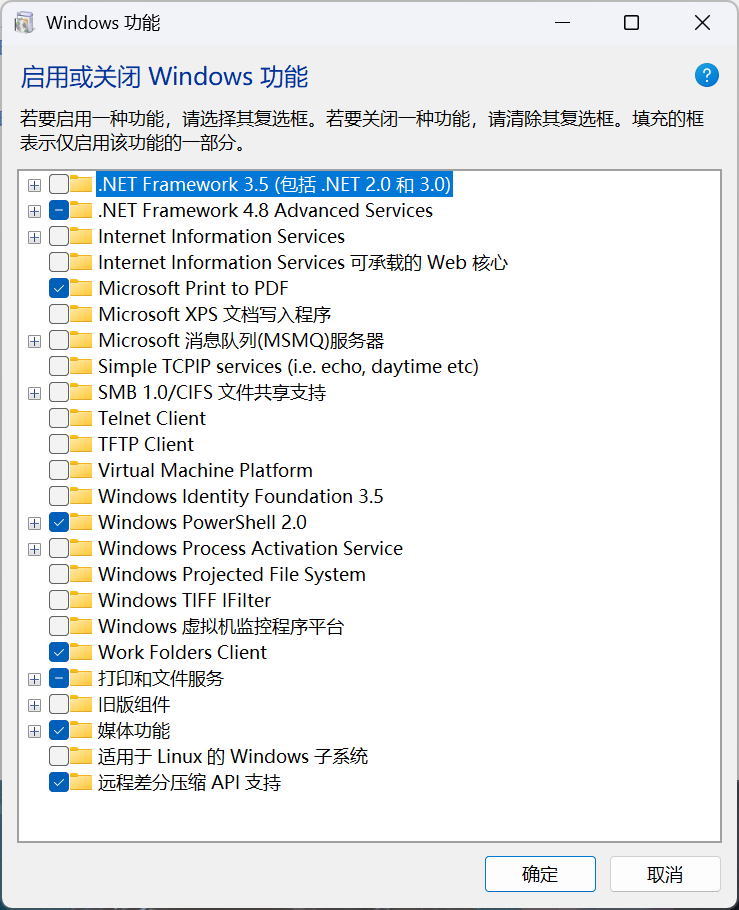Tick the Windows 虚拟机监控程序平台 checkbox
Image resolution: width=739 pixels, height=910 pixels.
(59, 626)
